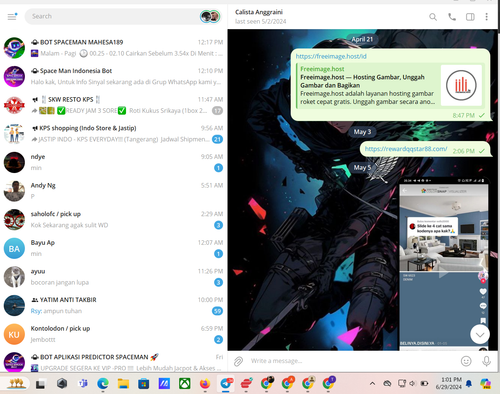Click Freeimage.host preview title
Image resolution: width=500 pixels, height=394 pixels.
tap(362, 81)
